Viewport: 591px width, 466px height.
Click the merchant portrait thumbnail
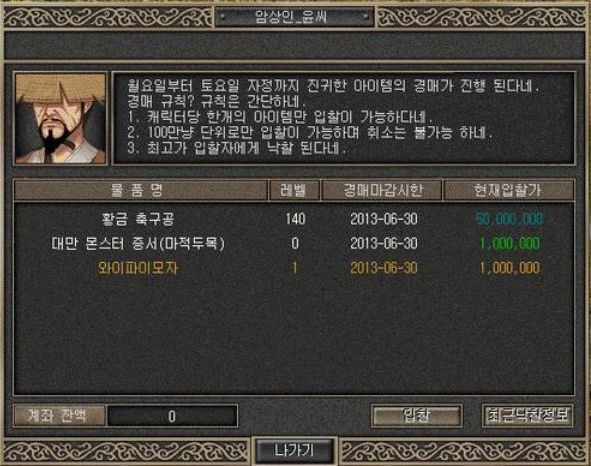[x=60, y=118]
